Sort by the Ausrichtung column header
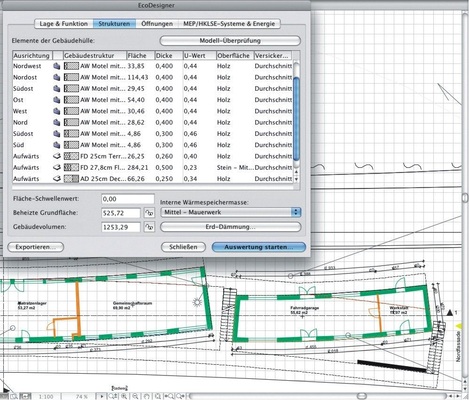This screenshot has width=469, height=400. pos(32,55)
